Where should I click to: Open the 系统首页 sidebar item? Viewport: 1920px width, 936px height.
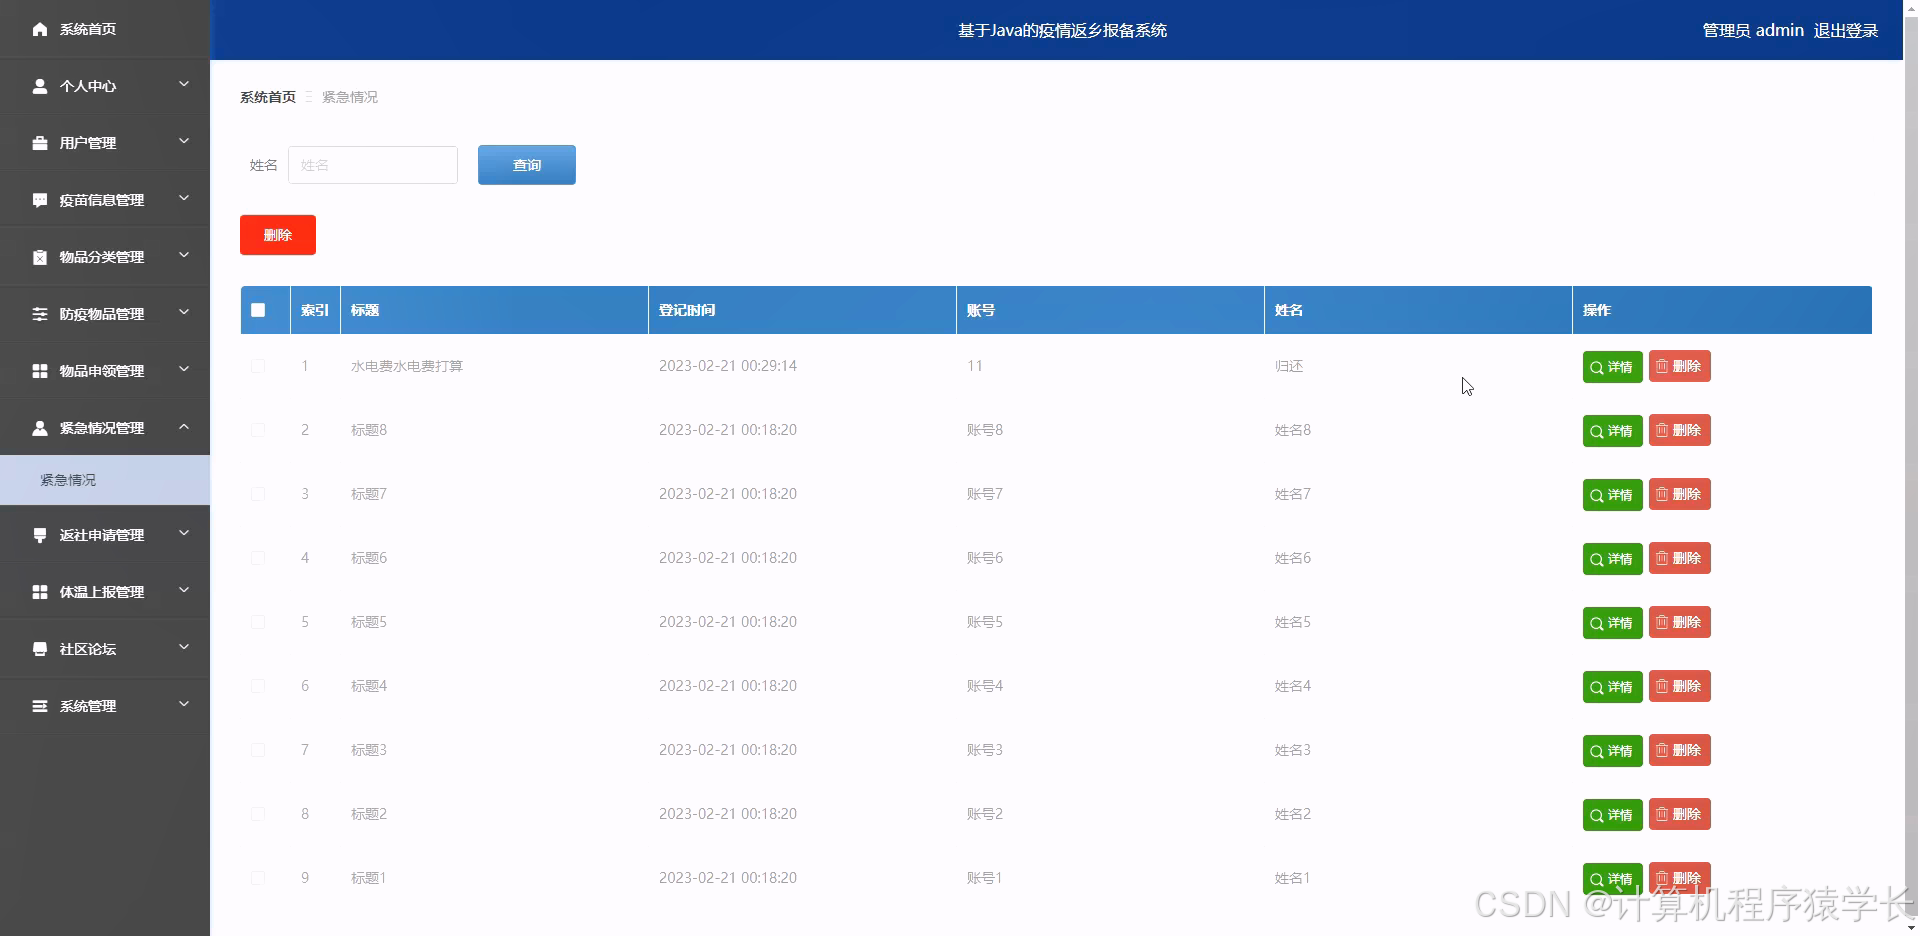[105, 29]
